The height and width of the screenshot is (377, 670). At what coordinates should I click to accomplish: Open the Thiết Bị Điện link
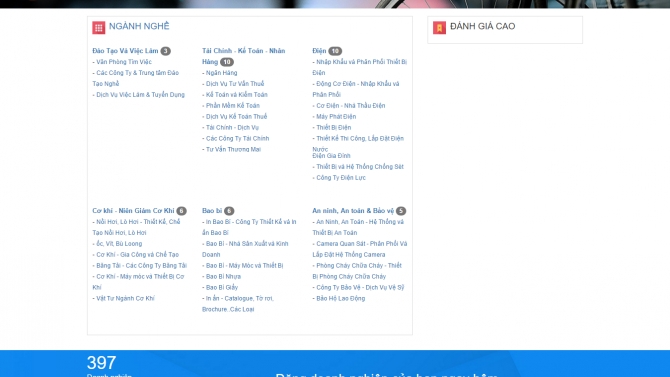coord(334,127)
